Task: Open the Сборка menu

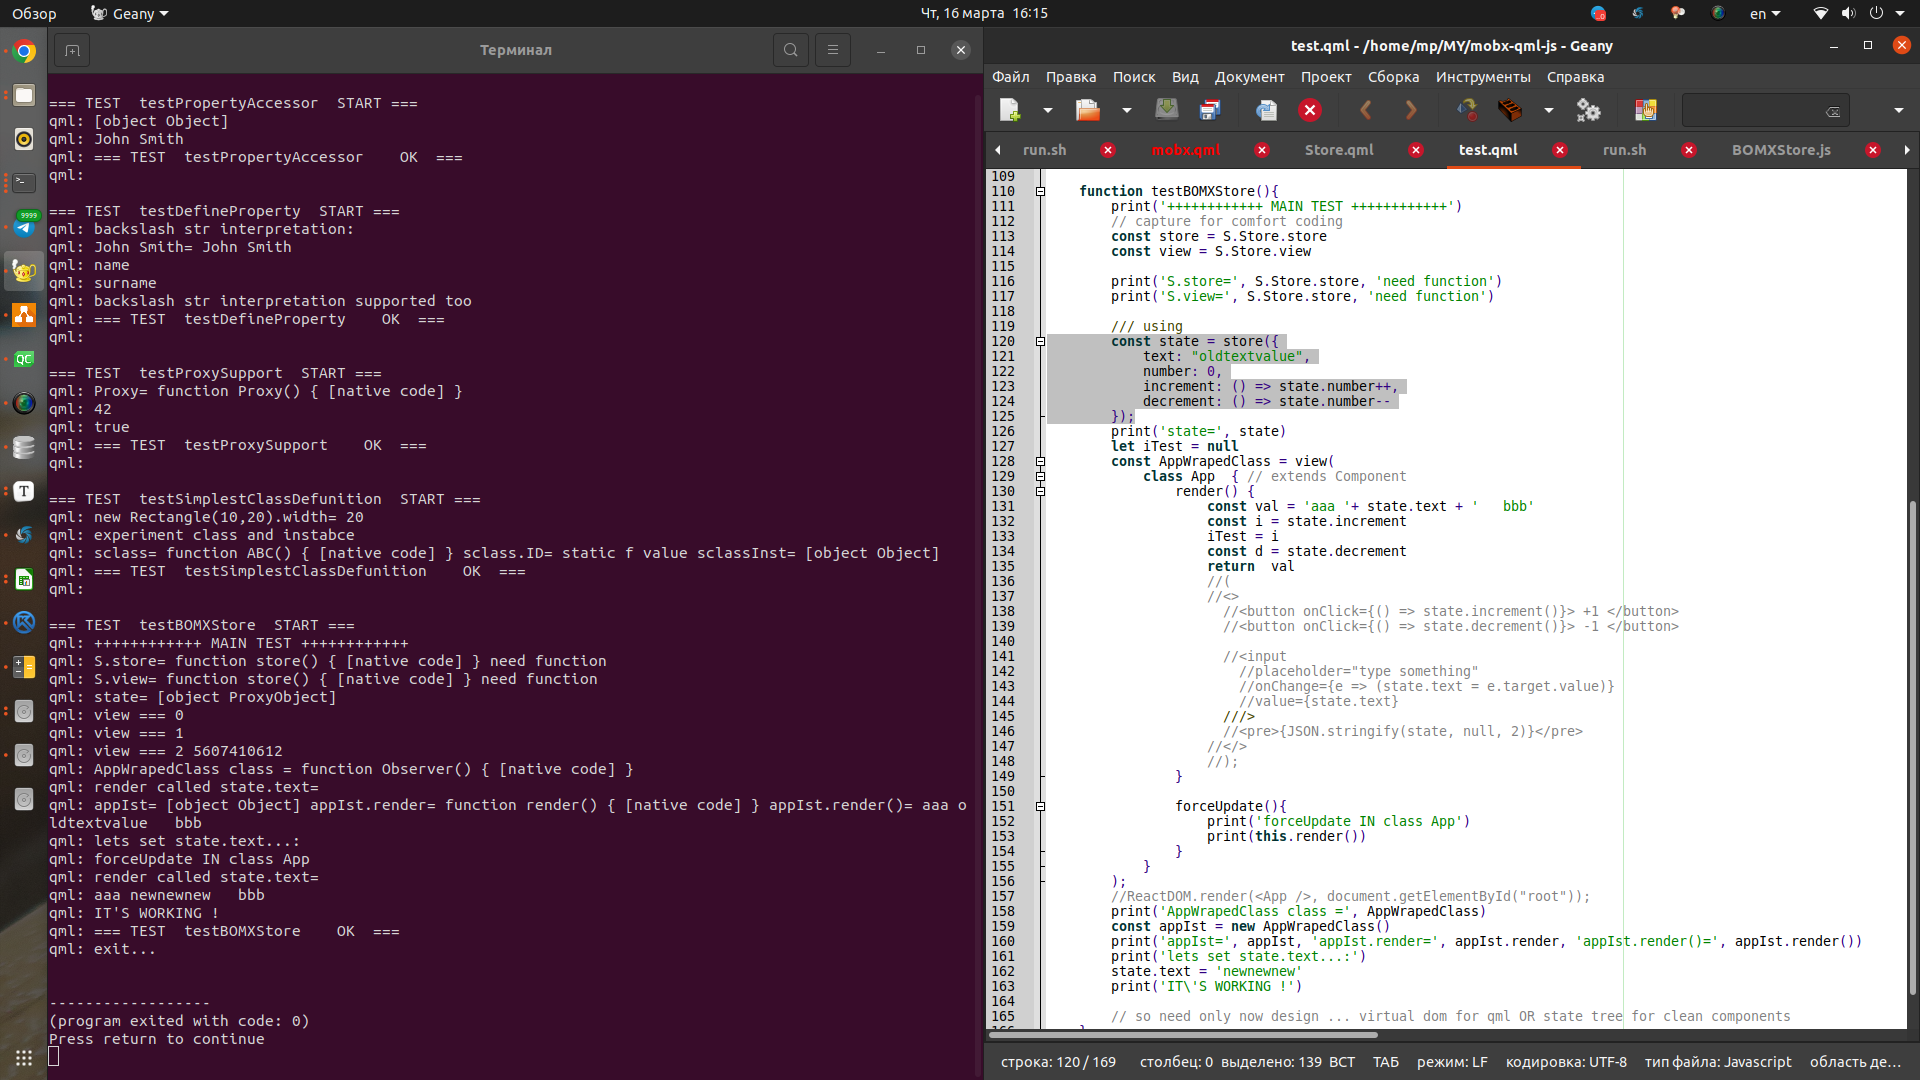Action: pyautogui.click(x=1393, y=77)
